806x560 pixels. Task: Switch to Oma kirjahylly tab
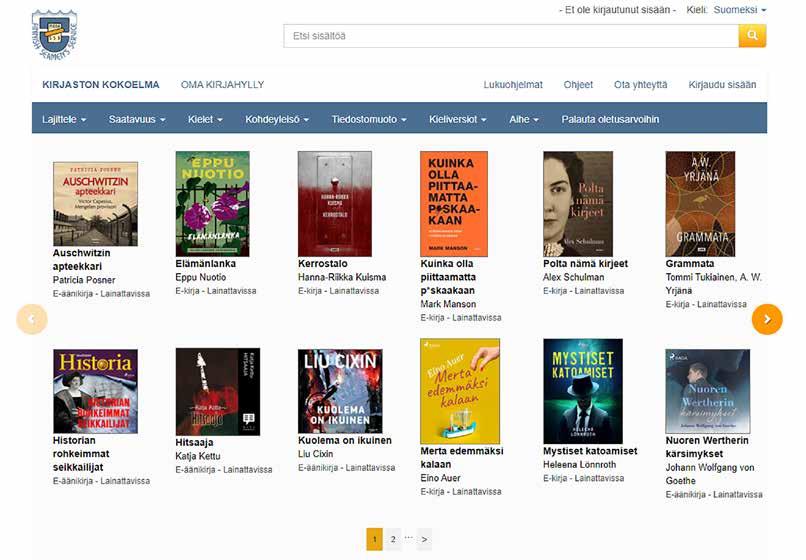tap(222, 85)
